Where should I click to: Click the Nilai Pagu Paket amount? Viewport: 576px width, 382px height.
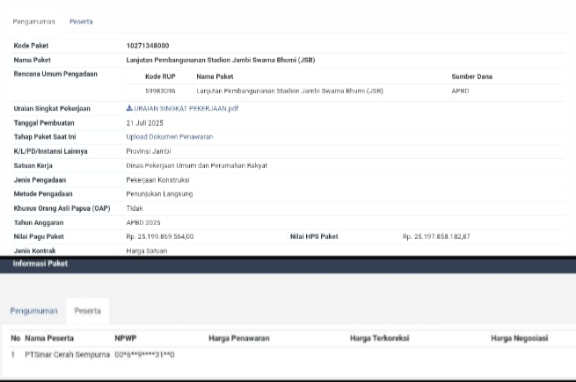tap(160, 237)
